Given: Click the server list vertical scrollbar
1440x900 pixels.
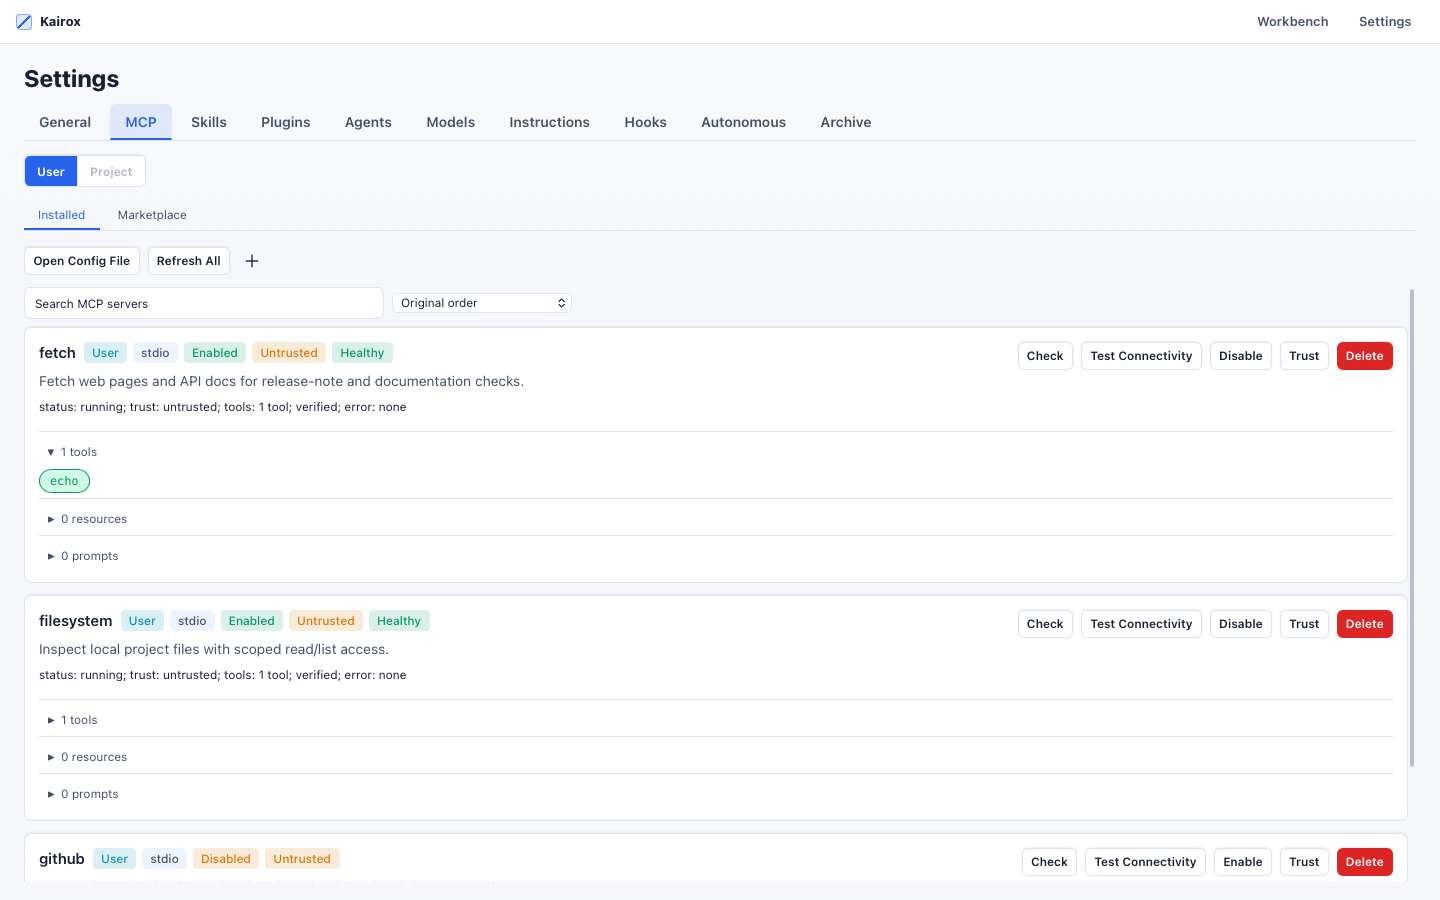Looking at the screenshot, I should tap(1412, 528).
